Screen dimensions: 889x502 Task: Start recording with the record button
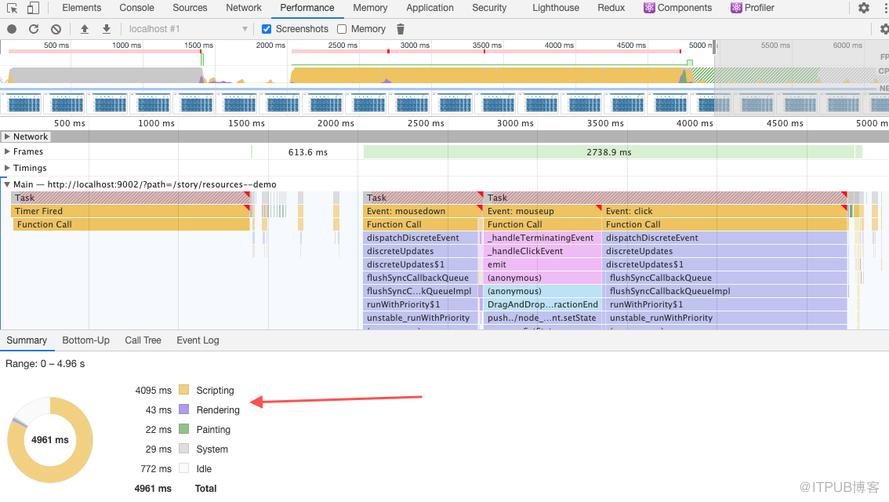(11, 29)
